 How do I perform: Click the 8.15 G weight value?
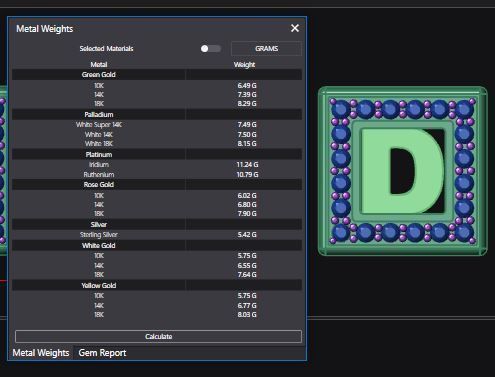pos(247,144)
